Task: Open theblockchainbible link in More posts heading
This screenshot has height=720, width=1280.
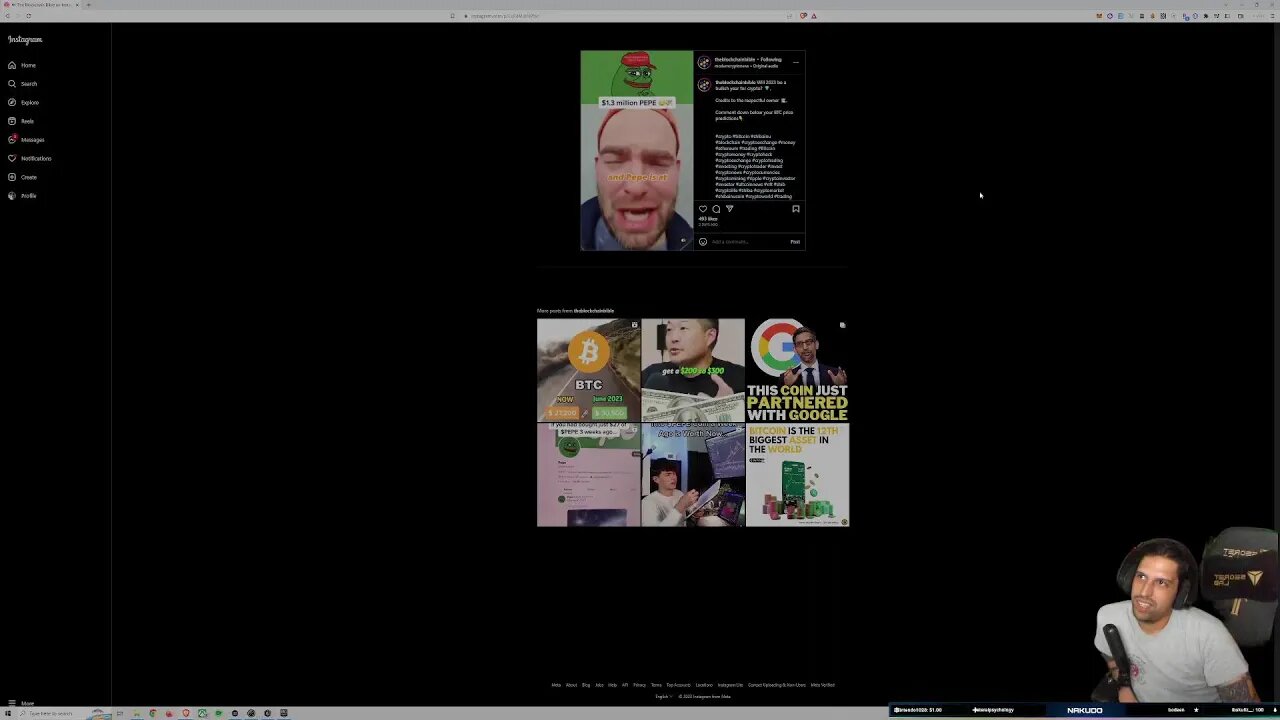Action: (x=594, y=311)
